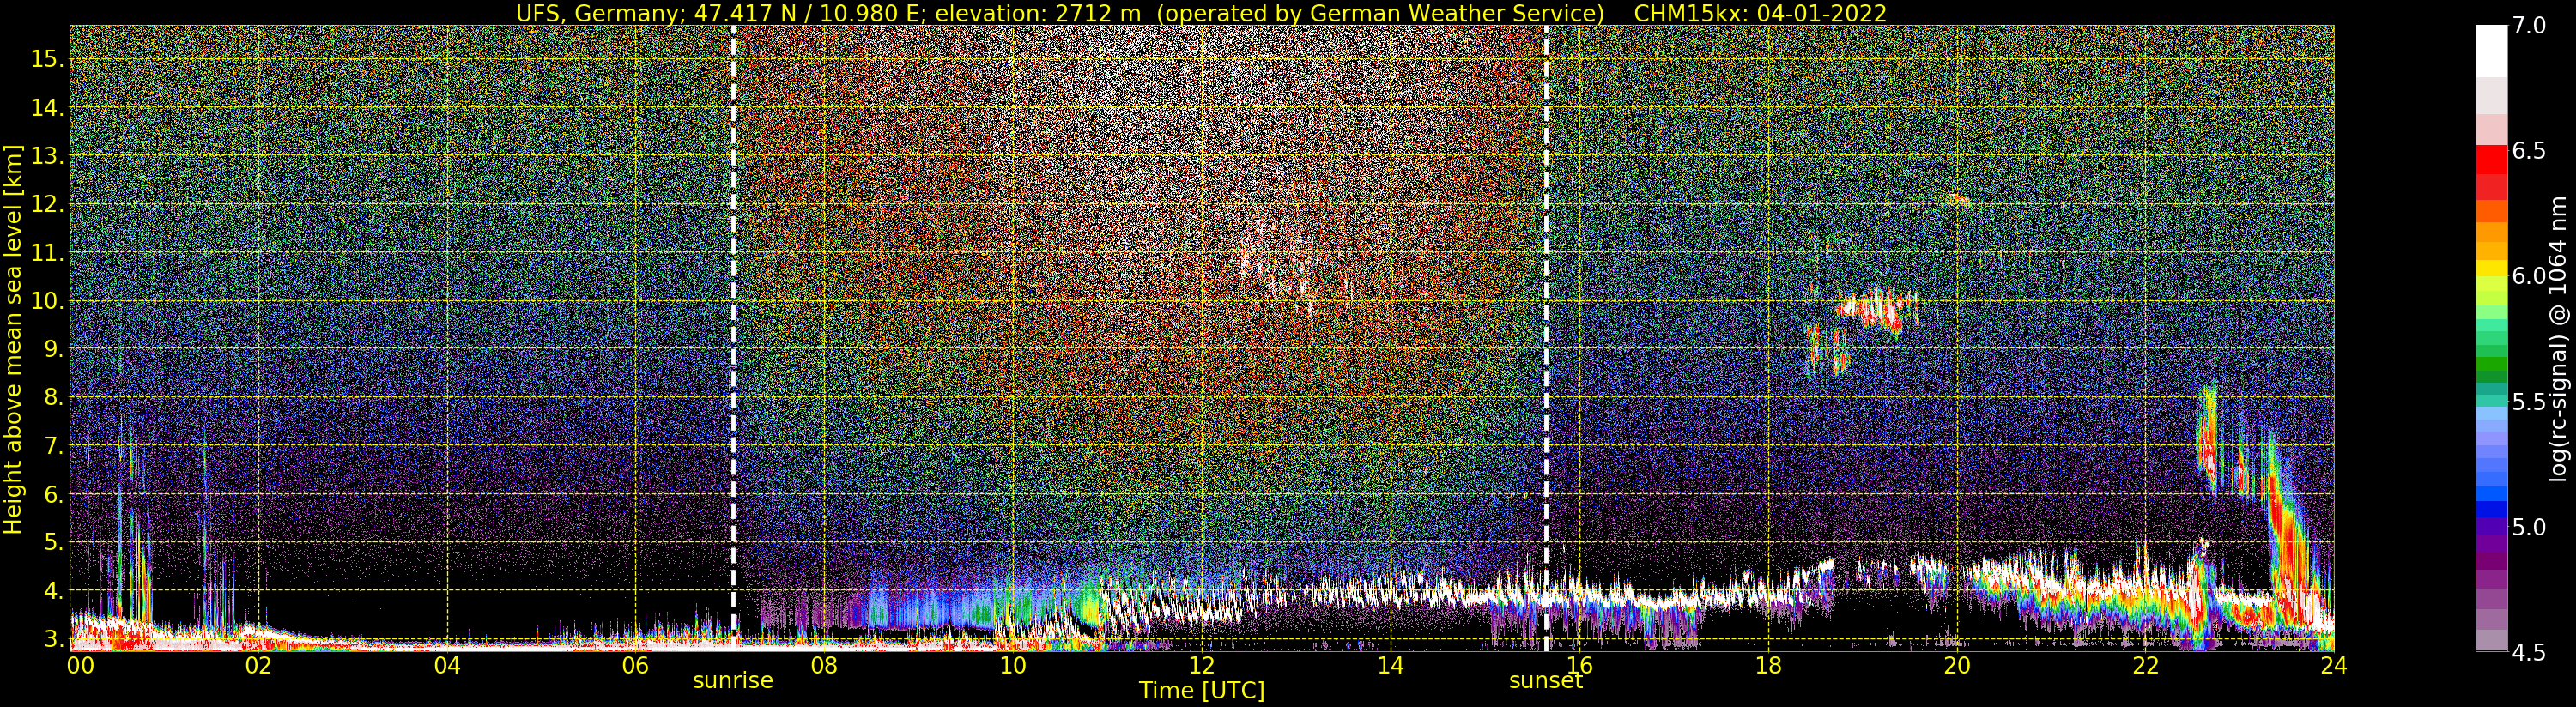This screenshot has width=2576, height=707.
Task: Select the "18" hour tick on the time axis
Action: (1768, 665)
